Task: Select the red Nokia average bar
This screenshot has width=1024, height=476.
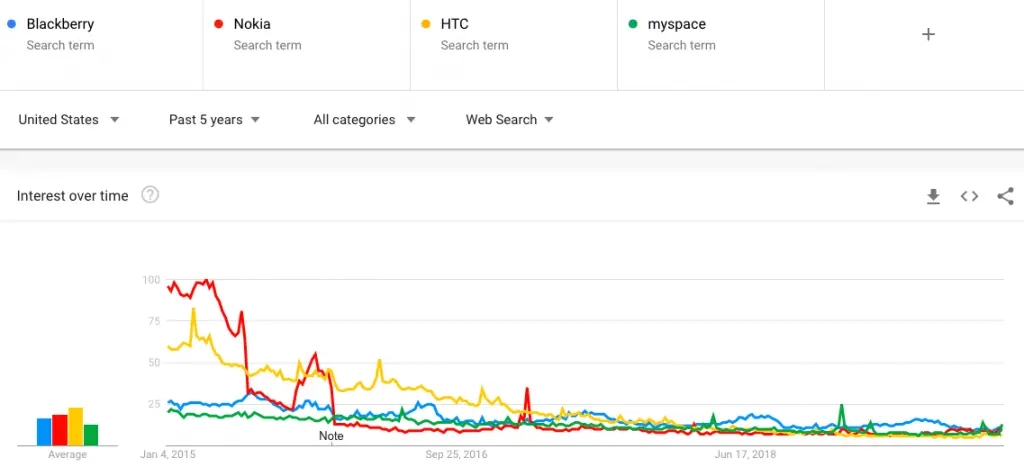Action: point(60,430)
